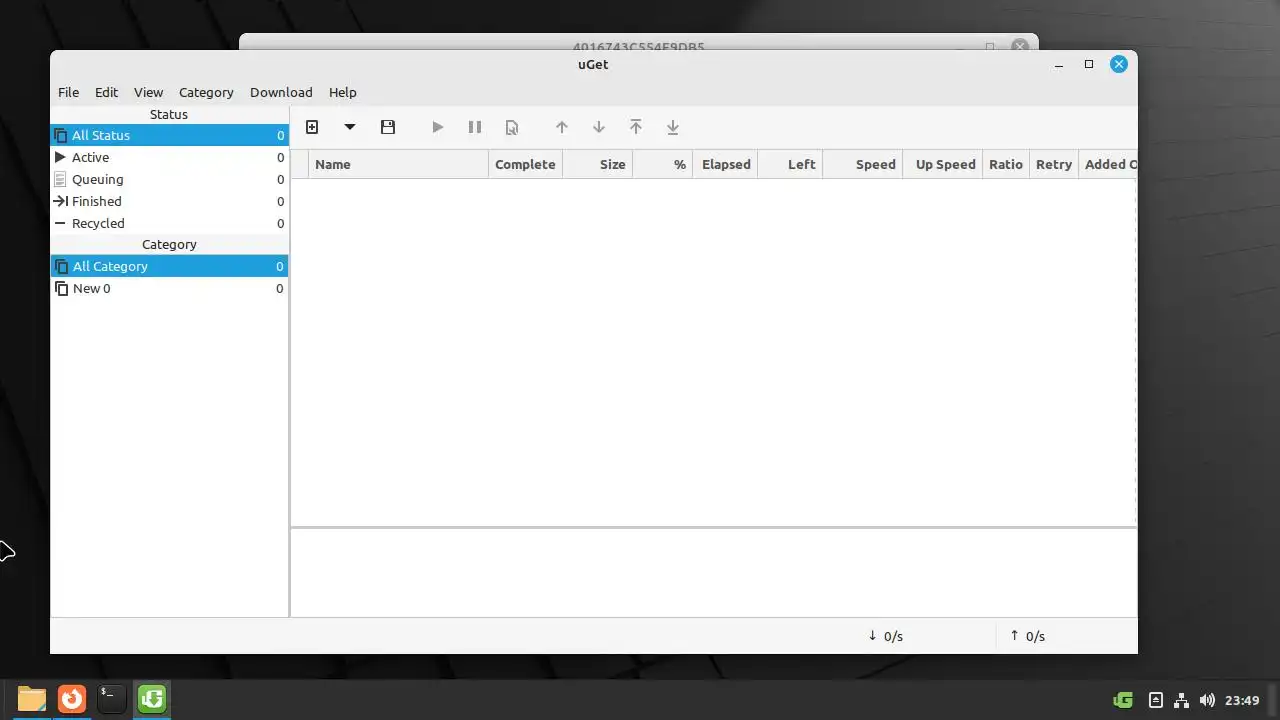This screenshot has width=1280, height=720.
Task: Open the file manager from the taskbar
Action: click(32, 698)
